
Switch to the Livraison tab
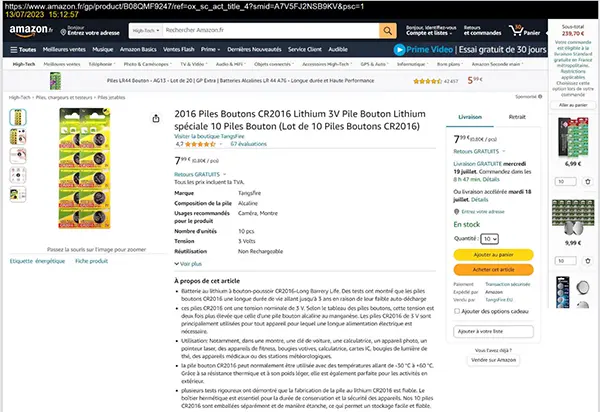[470, 117]
